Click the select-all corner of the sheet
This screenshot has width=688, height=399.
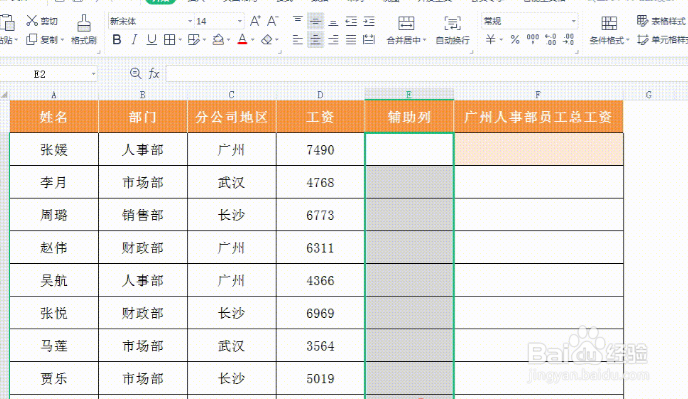pyautogui.click(x=4, y=94)
